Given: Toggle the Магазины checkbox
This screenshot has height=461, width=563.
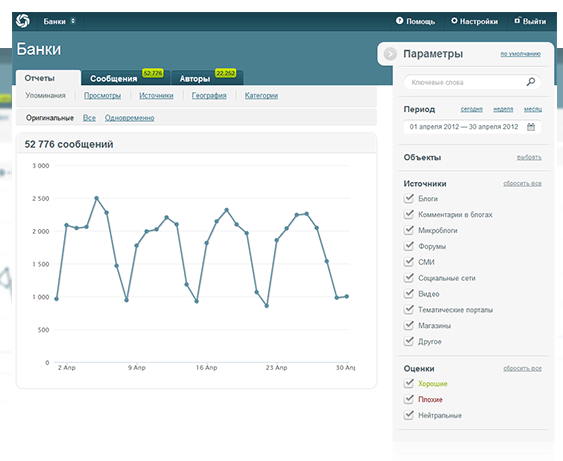Looking at the screenshot, I should tap(409, 325).
